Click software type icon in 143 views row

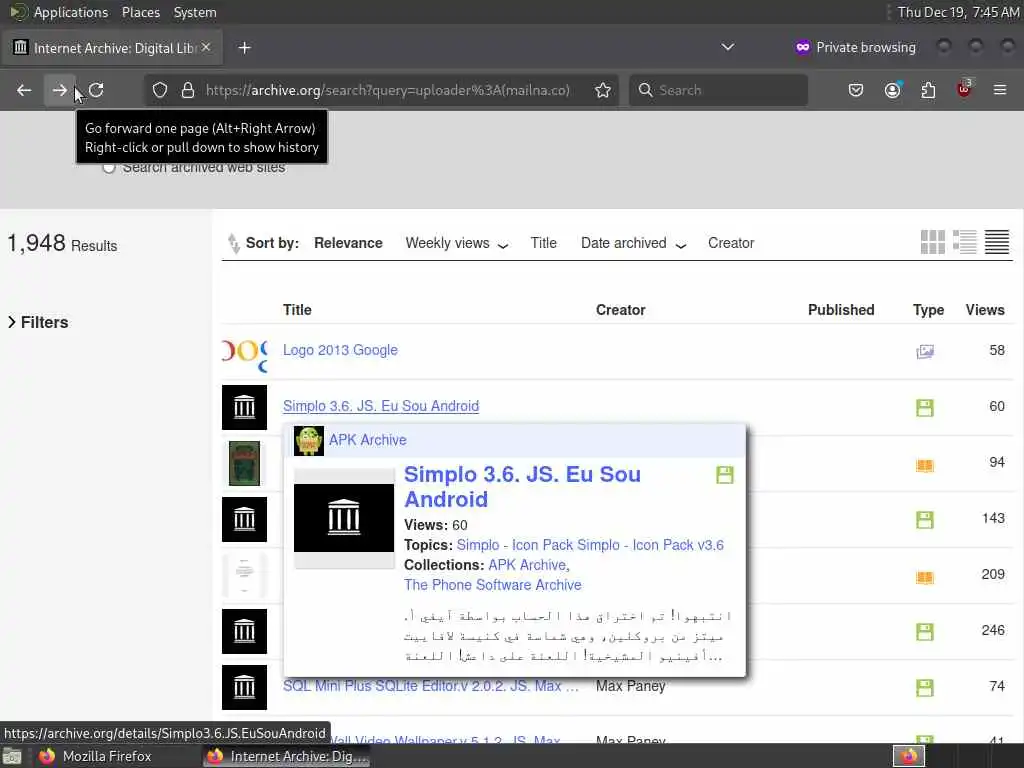[x=925, y=520]
